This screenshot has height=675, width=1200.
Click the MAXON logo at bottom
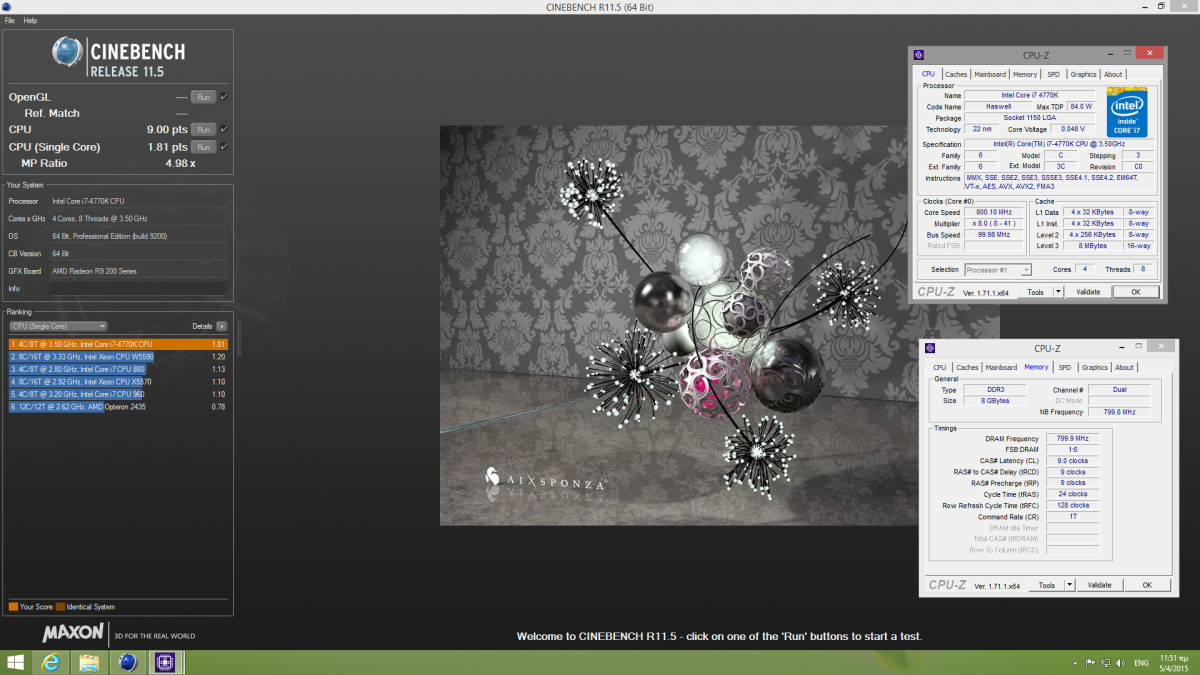click(73, 633)
